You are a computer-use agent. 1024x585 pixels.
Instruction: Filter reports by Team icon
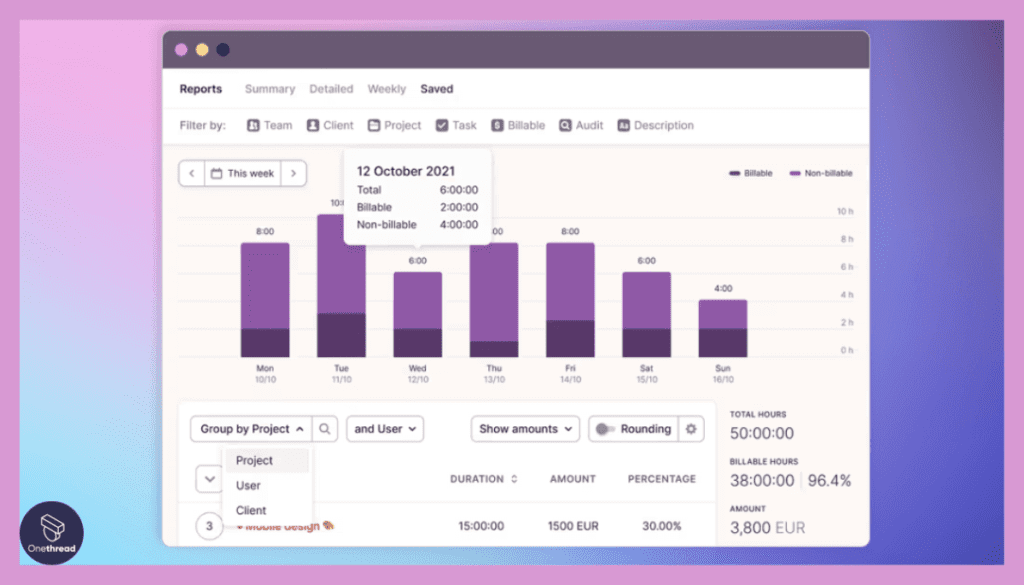[x=253, y=125]
